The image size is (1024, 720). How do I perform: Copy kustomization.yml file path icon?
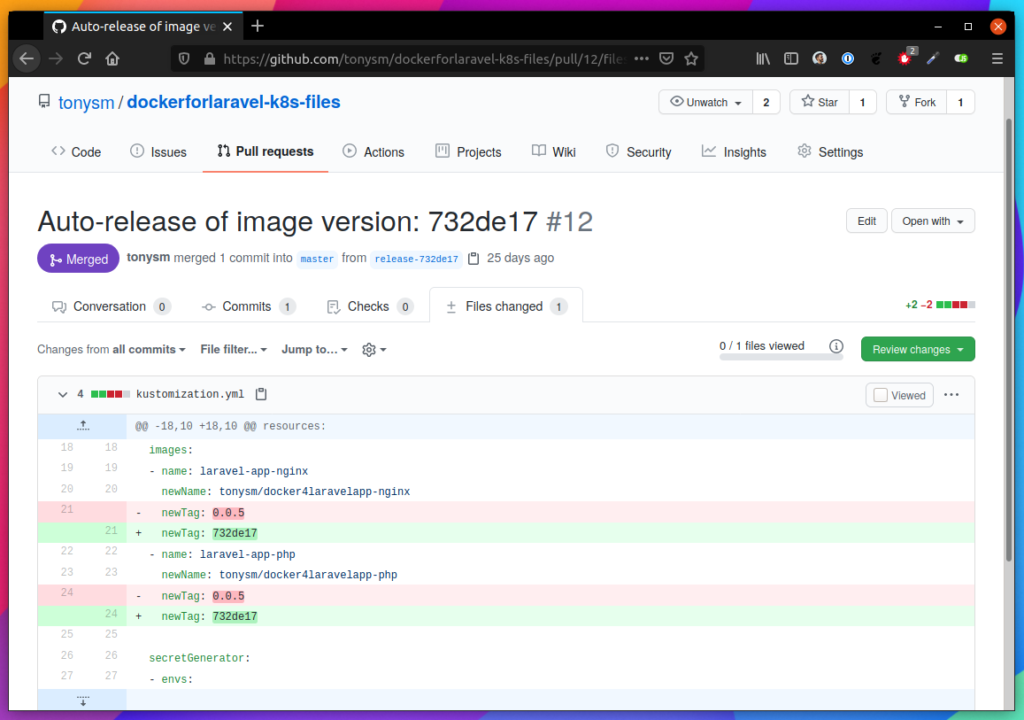261,394
